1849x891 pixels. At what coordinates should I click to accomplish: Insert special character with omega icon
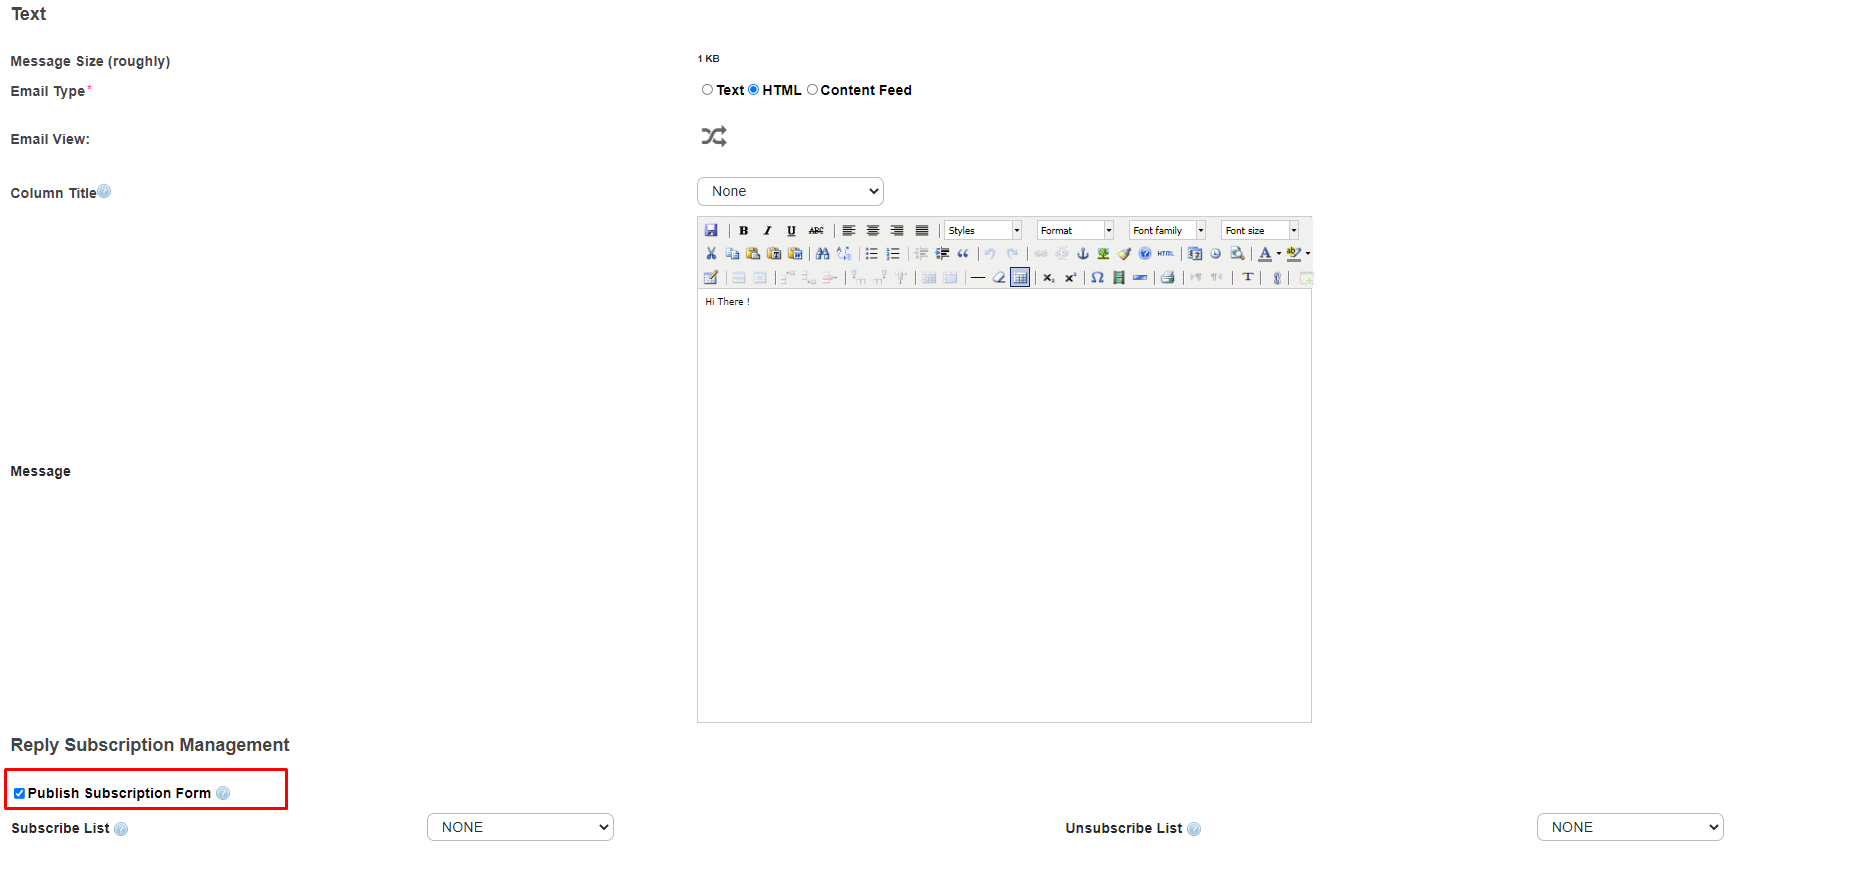point(1097,278)
